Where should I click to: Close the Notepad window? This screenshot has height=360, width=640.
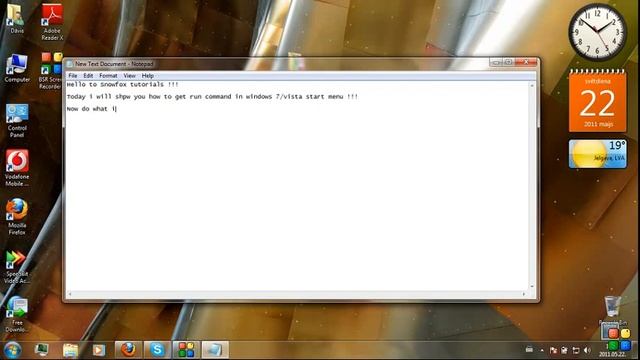(526, 62)
